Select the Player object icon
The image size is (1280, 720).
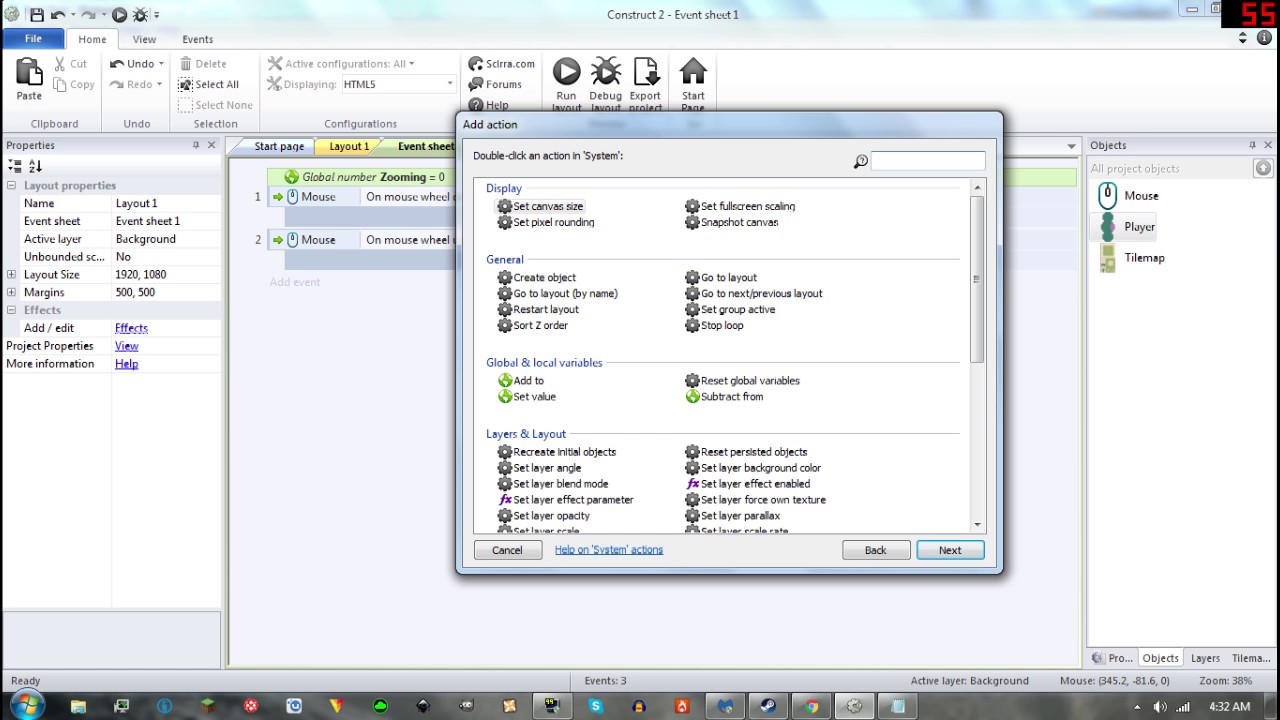tap(1107, 227)
